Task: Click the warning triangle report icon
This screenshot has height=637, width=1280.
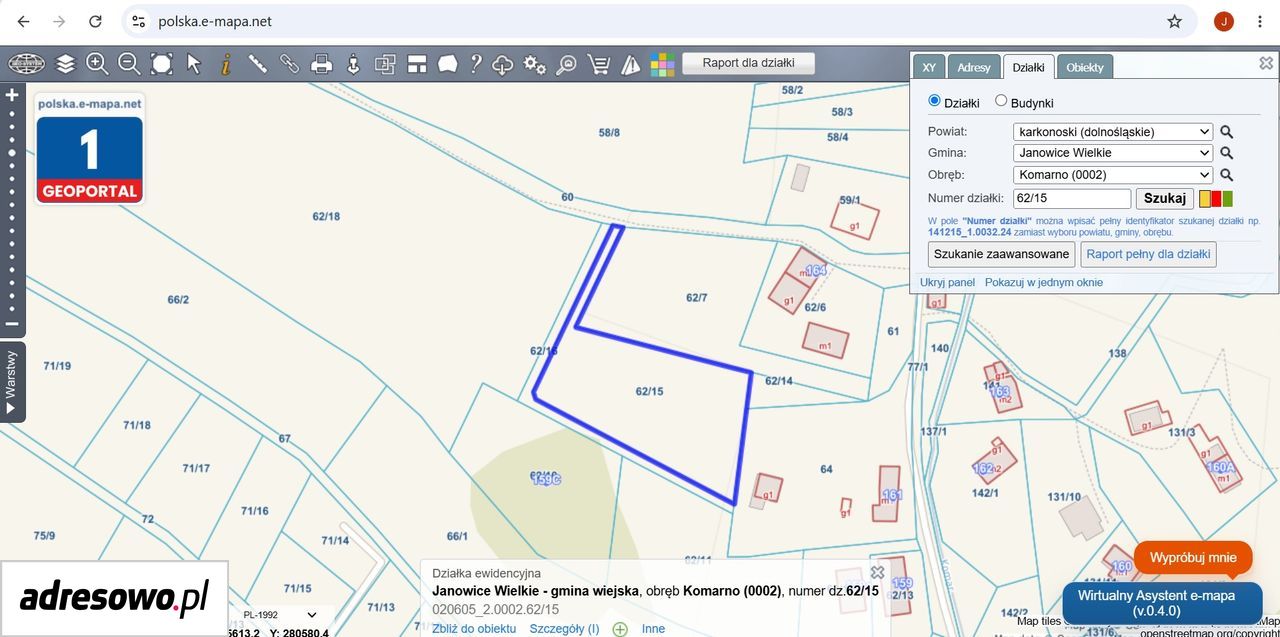Action: pos(630,64)
